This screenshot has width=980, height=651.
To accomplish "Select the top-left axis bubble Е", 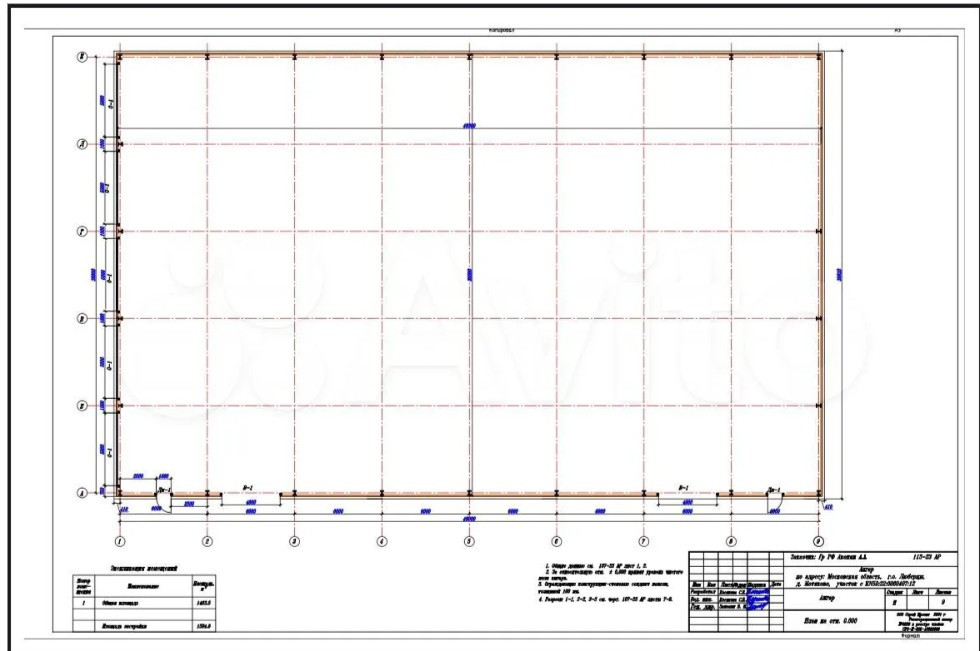I will (82, 57).
